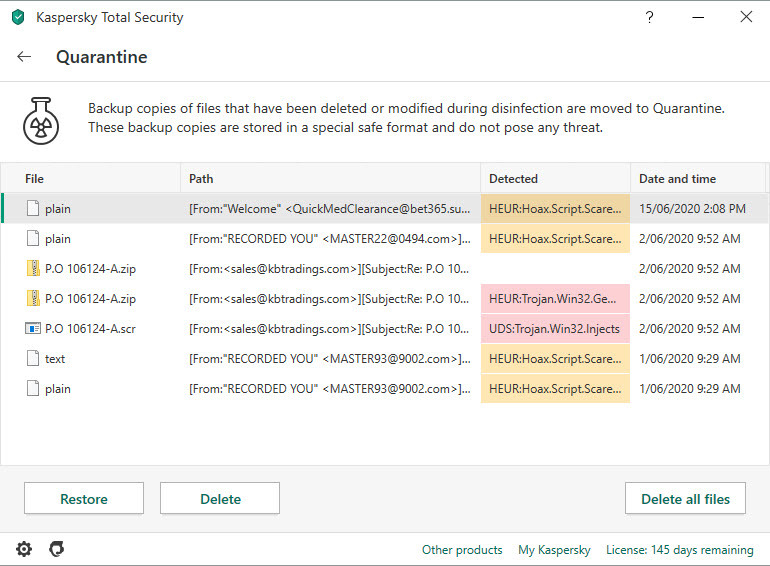
Task: Open the Other products link
Action: [462, 550]
